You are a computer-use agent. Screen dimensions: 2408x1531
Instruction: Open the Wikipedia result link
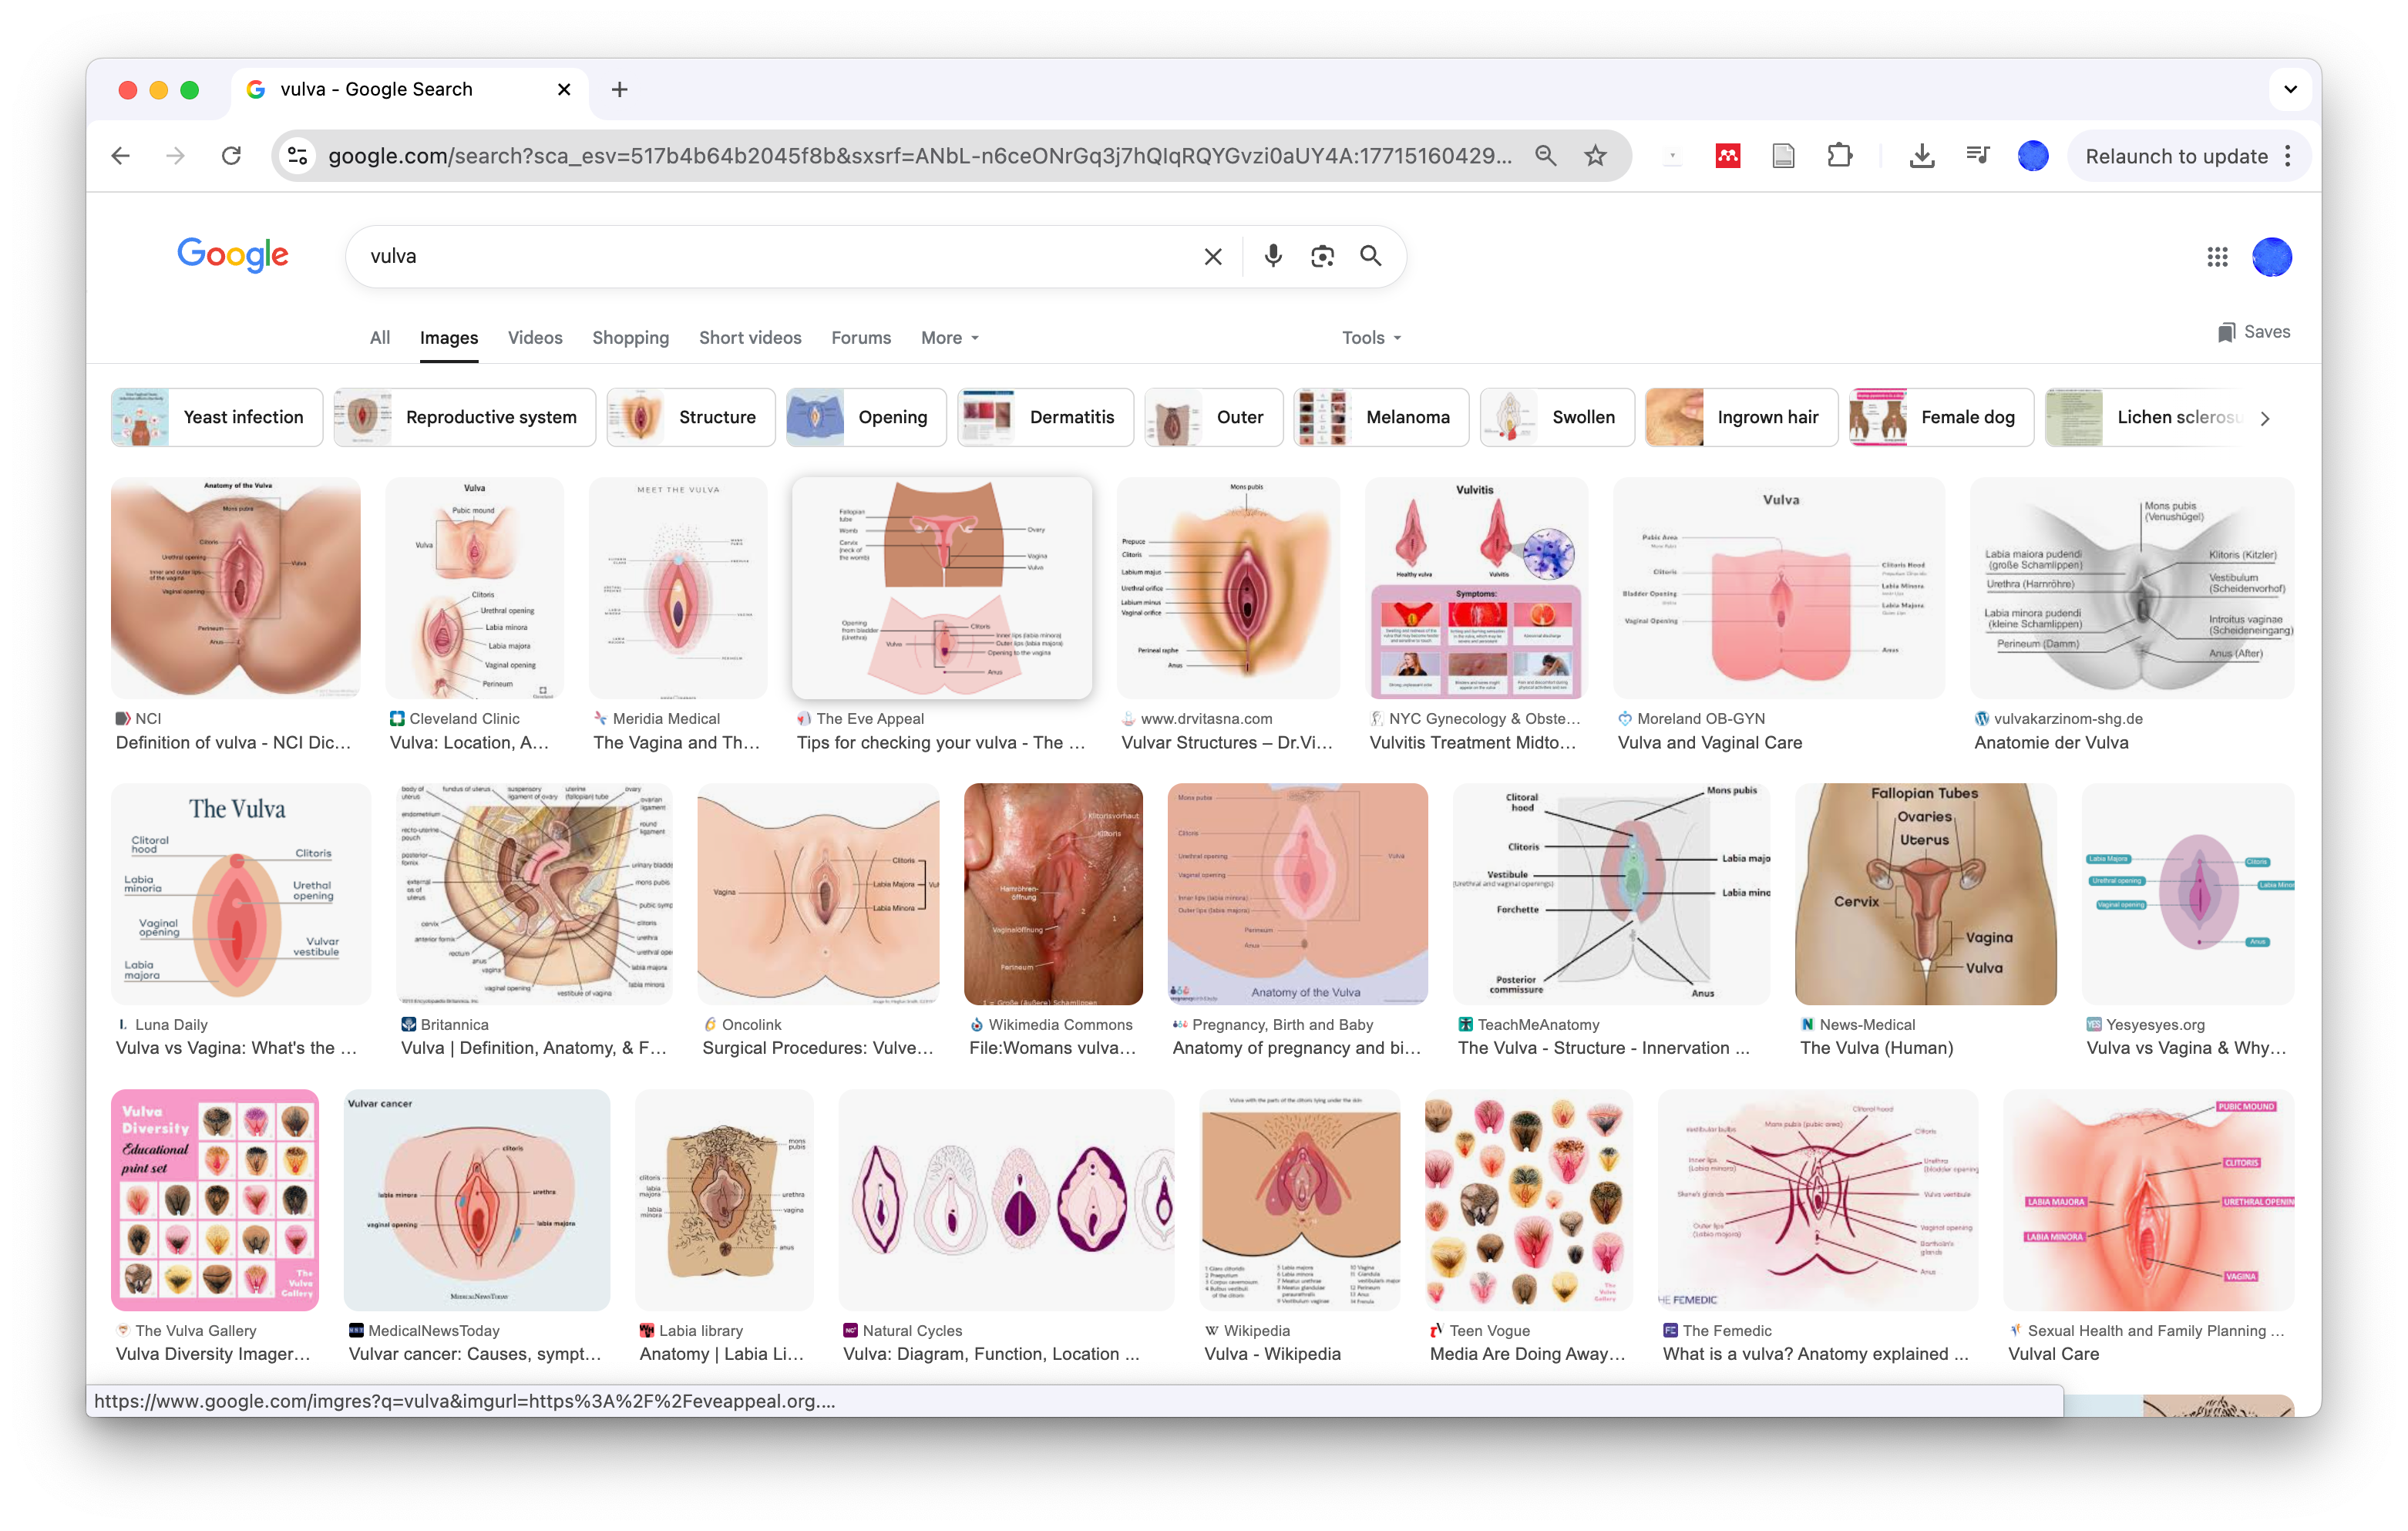click(x=1272, y=1354)
